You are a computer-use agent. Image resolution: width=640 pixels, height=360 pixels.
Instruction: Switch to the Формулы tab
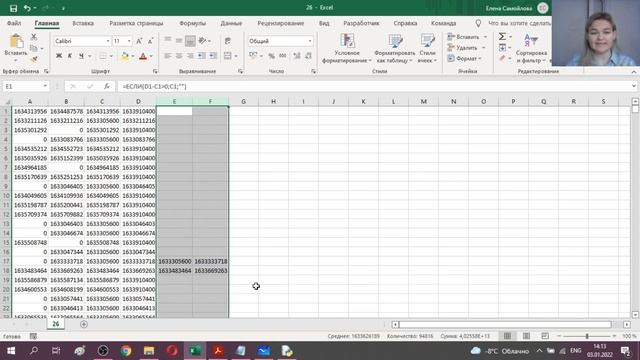(x=192, y=23)
